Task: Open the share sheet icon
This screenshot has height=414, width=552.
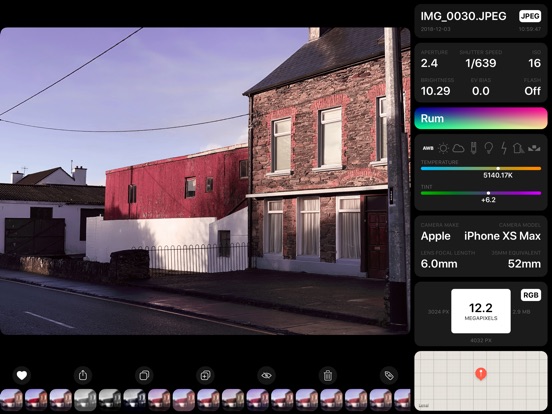Action: tap(83, 375)
